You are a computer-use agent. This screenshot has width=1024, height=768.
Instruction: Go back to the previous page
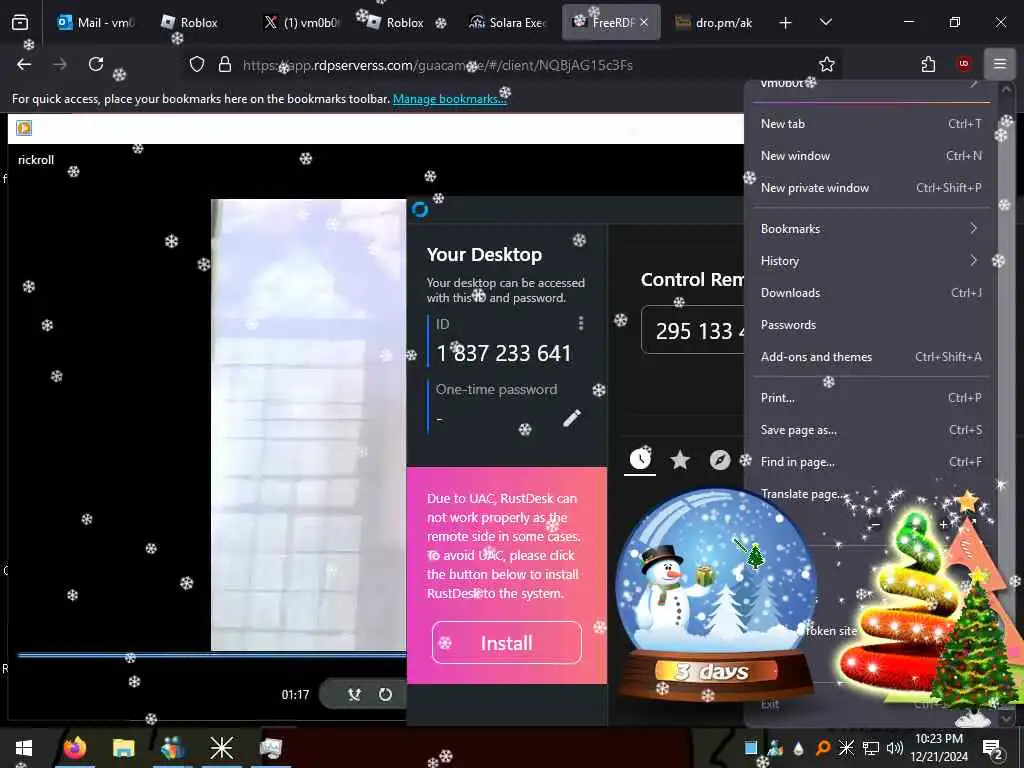pyautogui.click(x=24, y=64)
